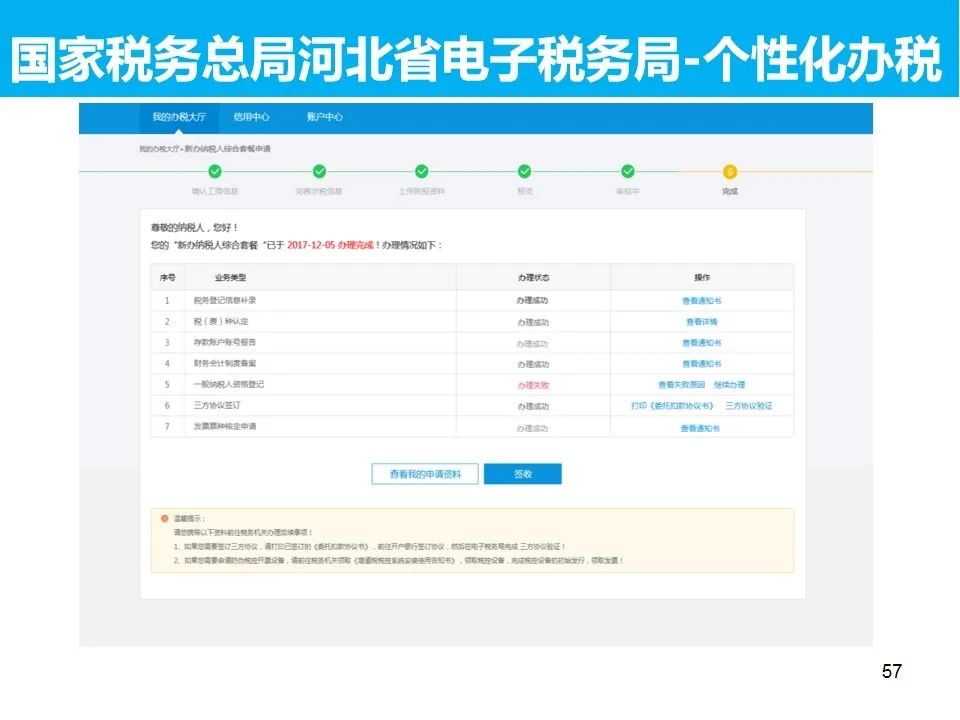Select the 完成 step label
The width and height of the screenshot is (960, 720).
[730, 192]
